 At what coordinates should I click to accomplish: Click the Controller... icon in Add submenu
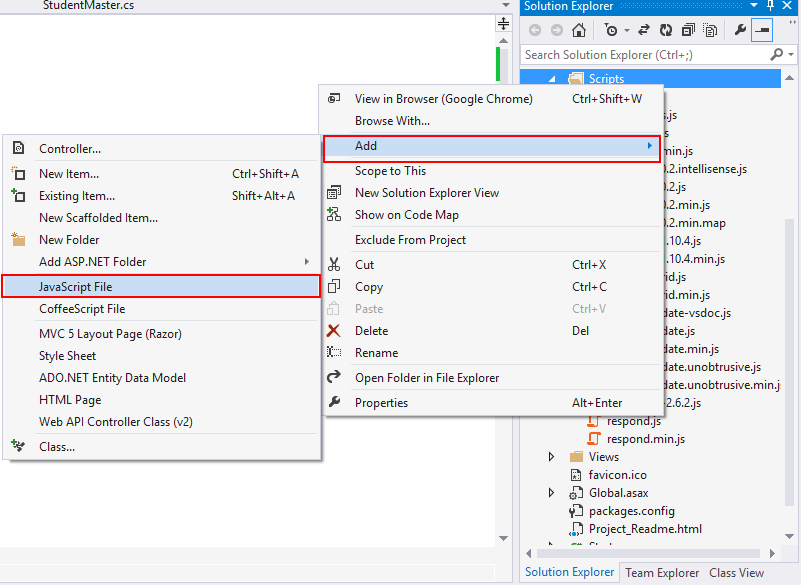click(18, 148)
